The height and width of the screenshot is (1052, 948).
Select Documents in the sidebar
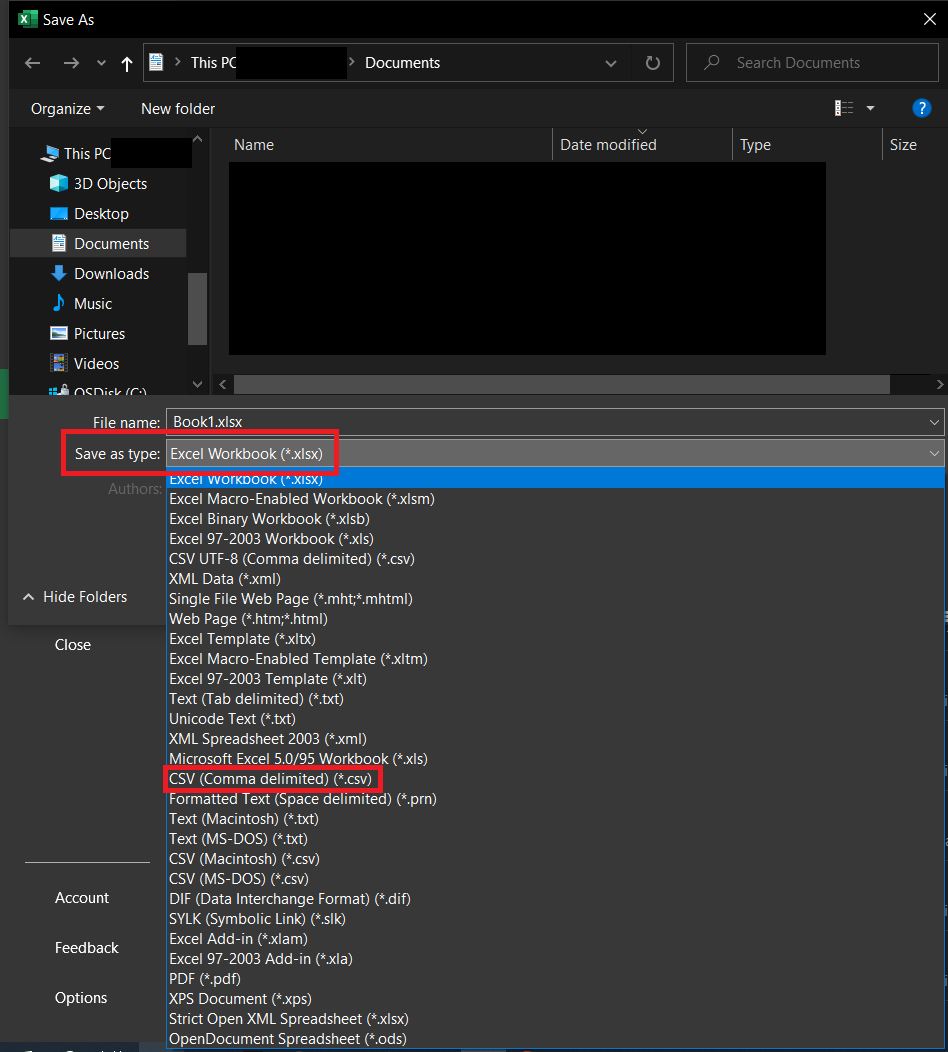[99, 244]
